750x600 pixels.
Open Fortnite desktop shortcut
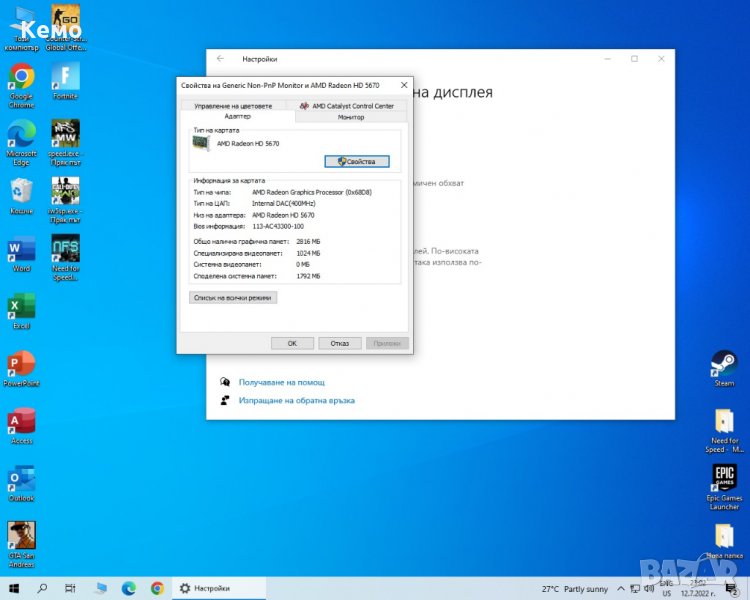click(x=65, y=77)
